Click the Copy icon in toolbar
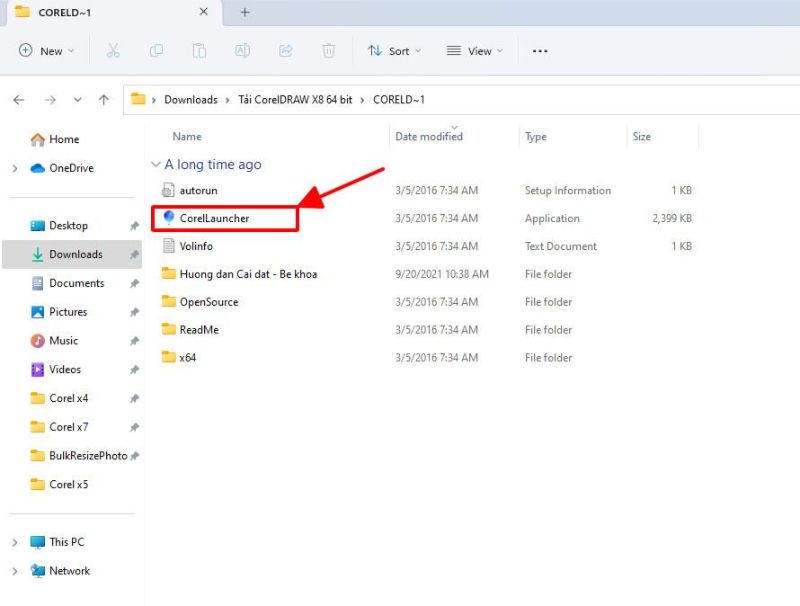800x606 pixels. 156,51
